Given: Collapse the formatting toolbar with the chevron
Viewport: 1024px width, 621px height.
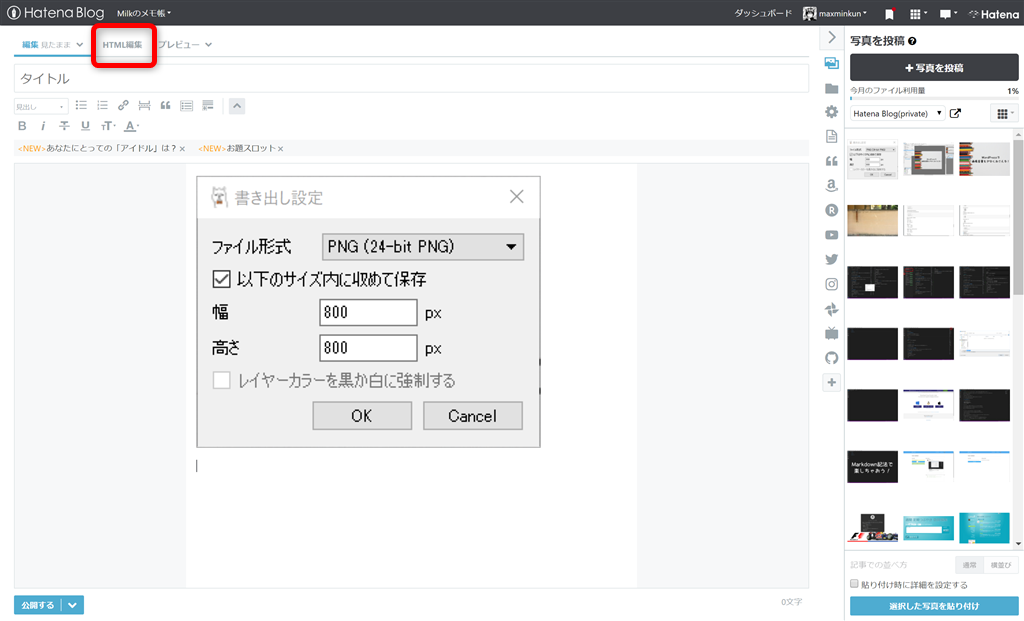Looking at the screenshot, I should (x=237, y=106).
